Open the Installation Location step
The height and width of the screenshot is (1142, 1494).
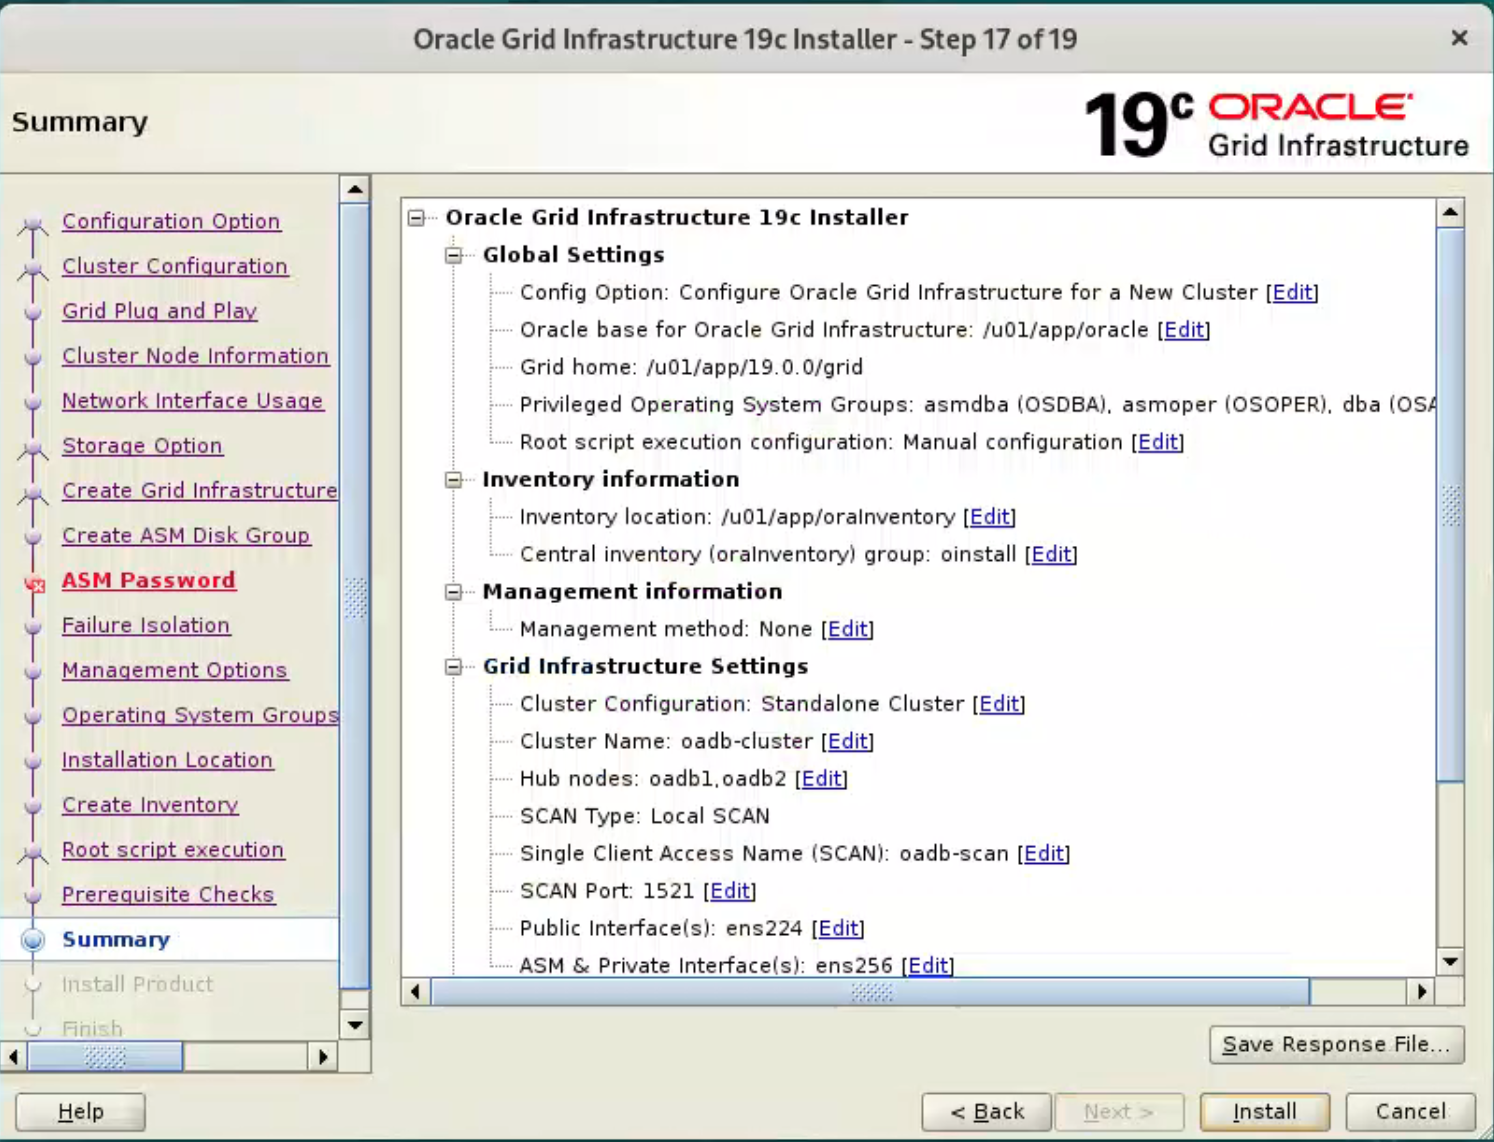tap(168, 760)
